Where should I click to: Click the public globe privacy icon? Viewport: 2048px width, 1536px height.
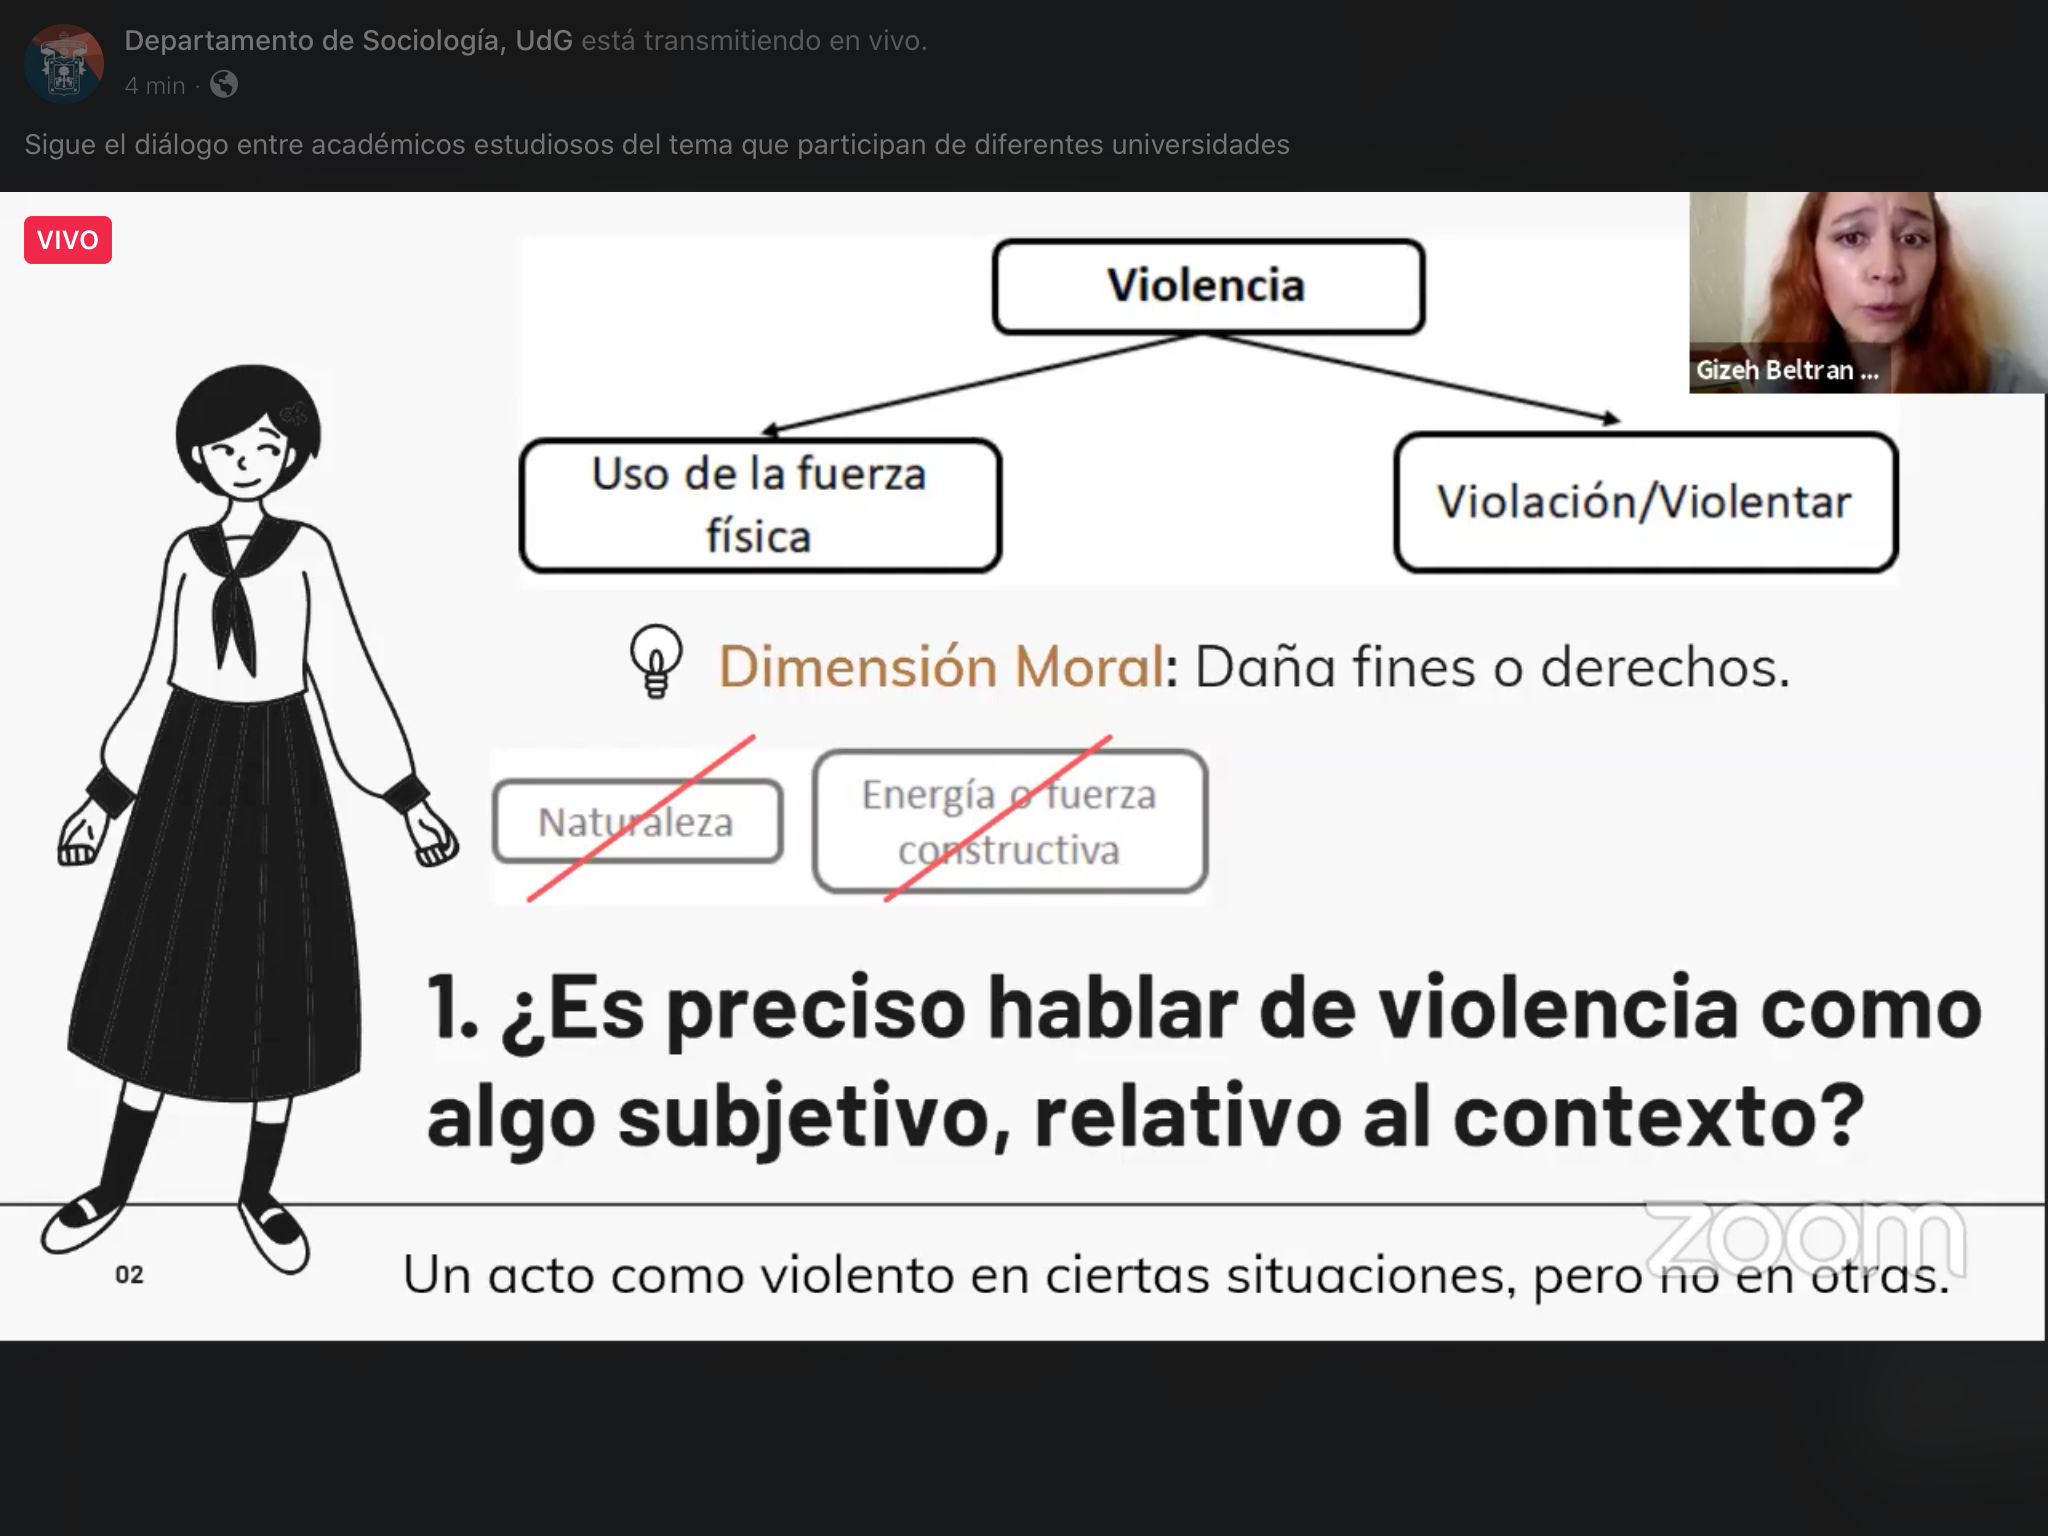tap(224, 85)
